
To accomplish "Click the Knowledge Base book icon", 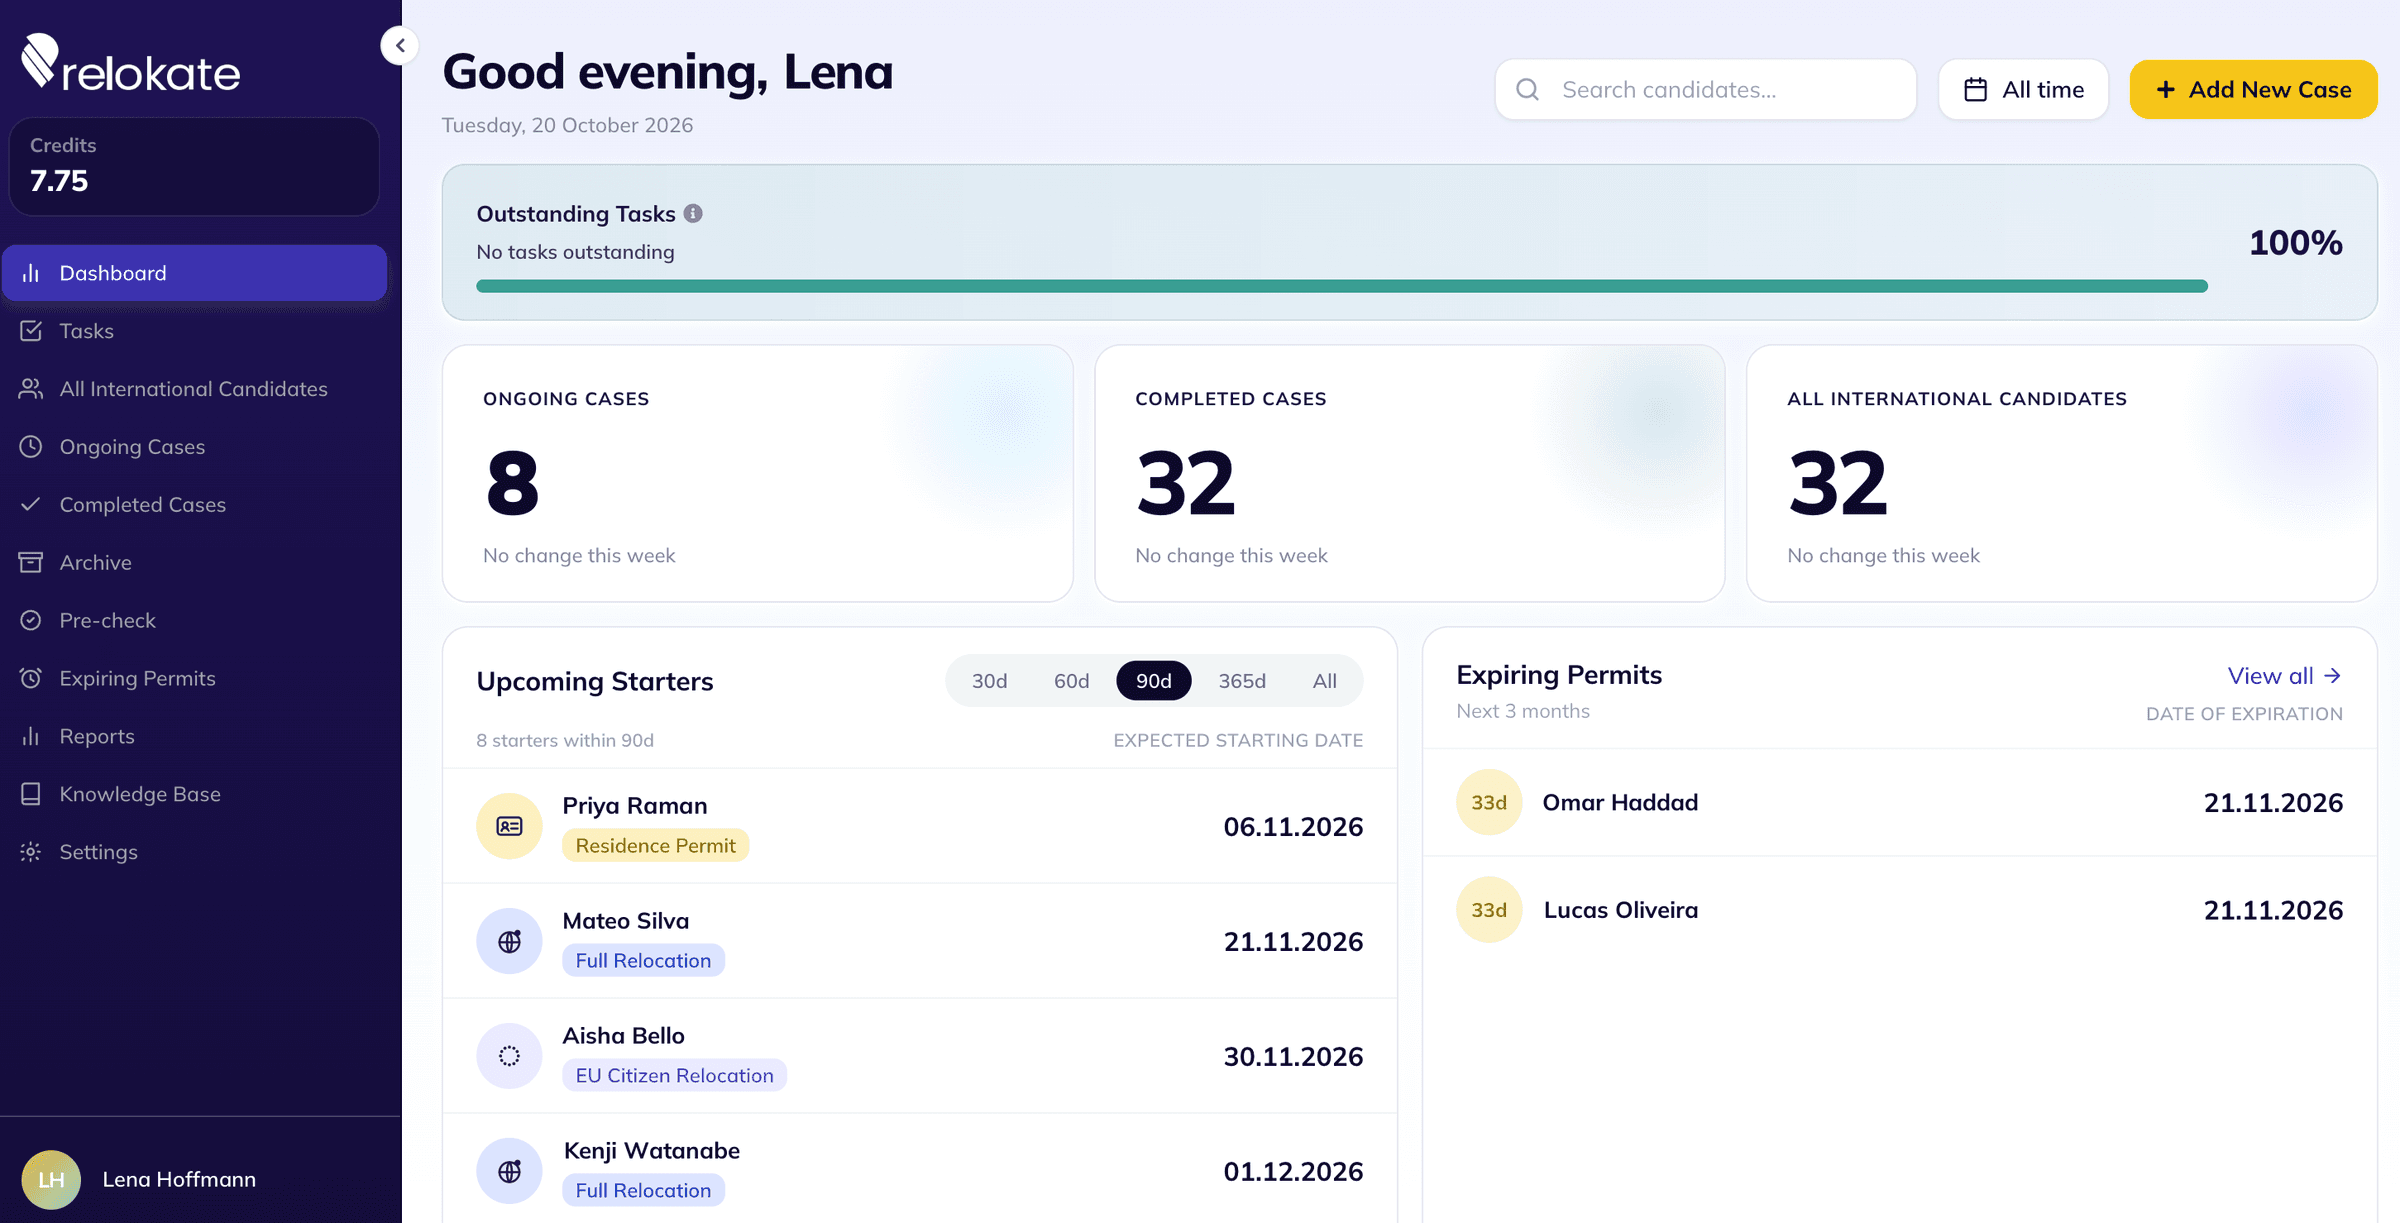I will point(31,794).
